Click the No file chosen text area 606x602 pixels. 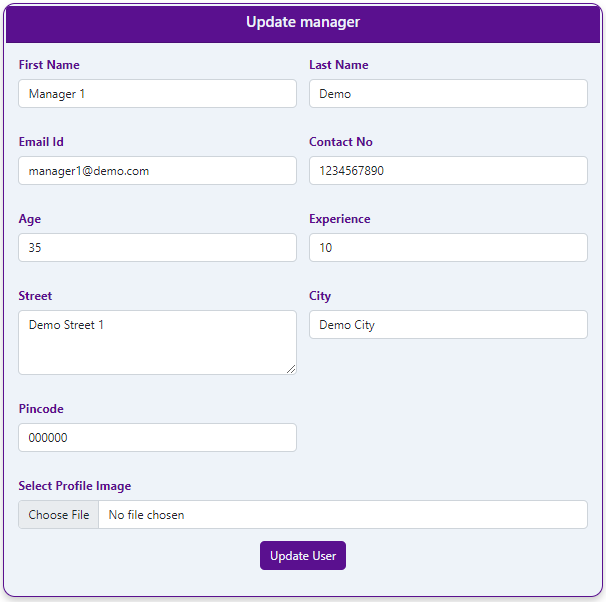click(146, 515)
